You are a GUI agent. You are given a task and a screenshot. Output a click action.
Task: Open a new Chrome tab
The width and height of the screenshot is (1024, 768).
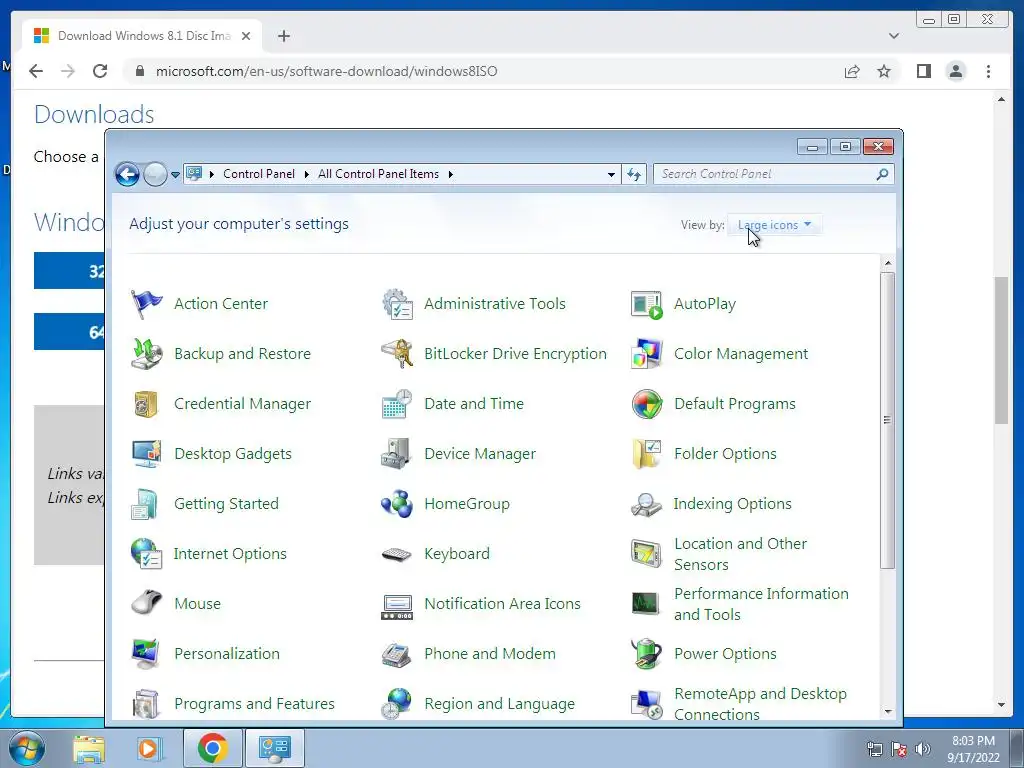pos(283,36)
